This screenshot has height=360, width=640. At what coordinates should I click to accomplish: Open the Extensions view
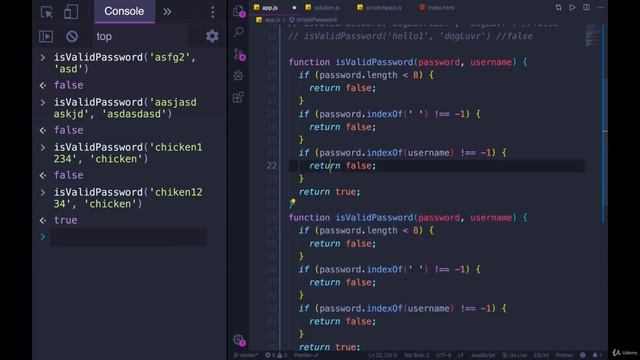[x=238, y=97]
